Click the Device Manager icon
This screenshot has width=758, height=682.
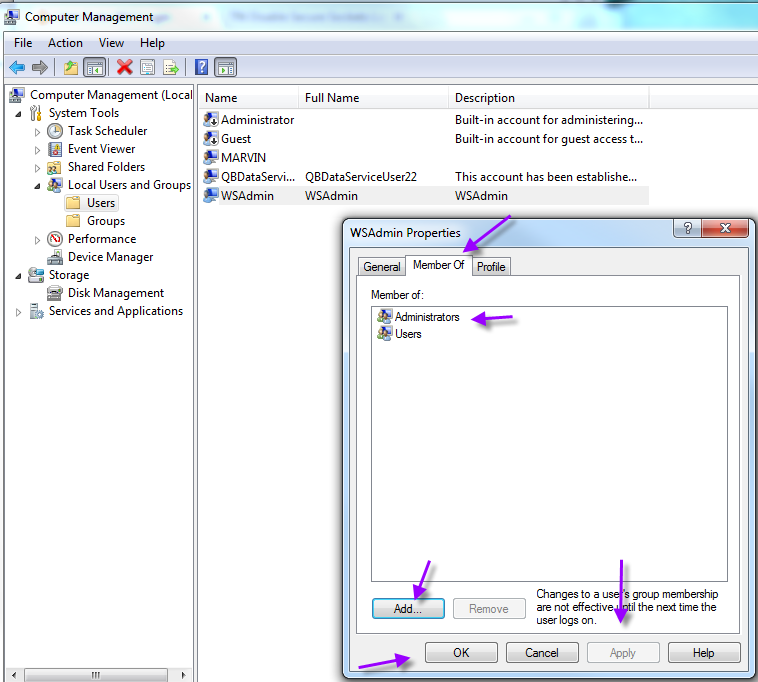(55, 257)
